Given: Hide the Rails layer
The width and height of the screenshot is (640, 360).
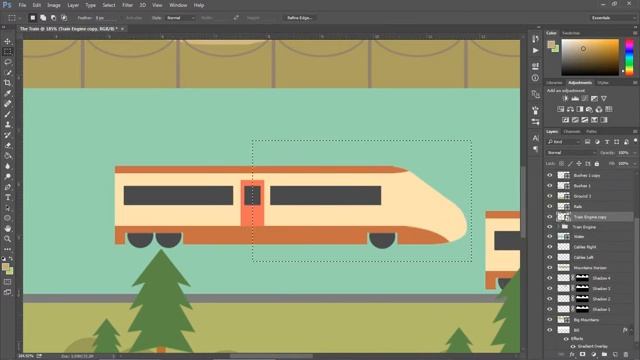Looking at the screenshot, I should 550,207.
